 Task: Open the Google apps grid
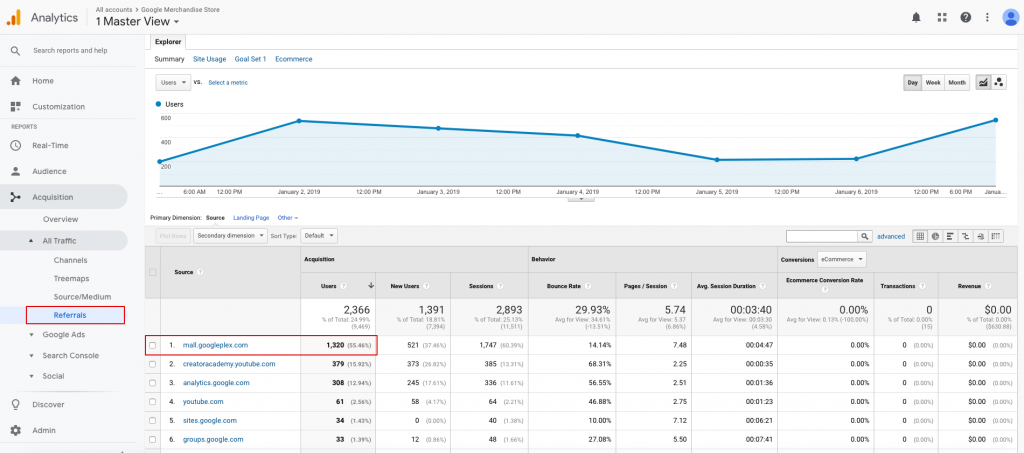tap(942, 18)
